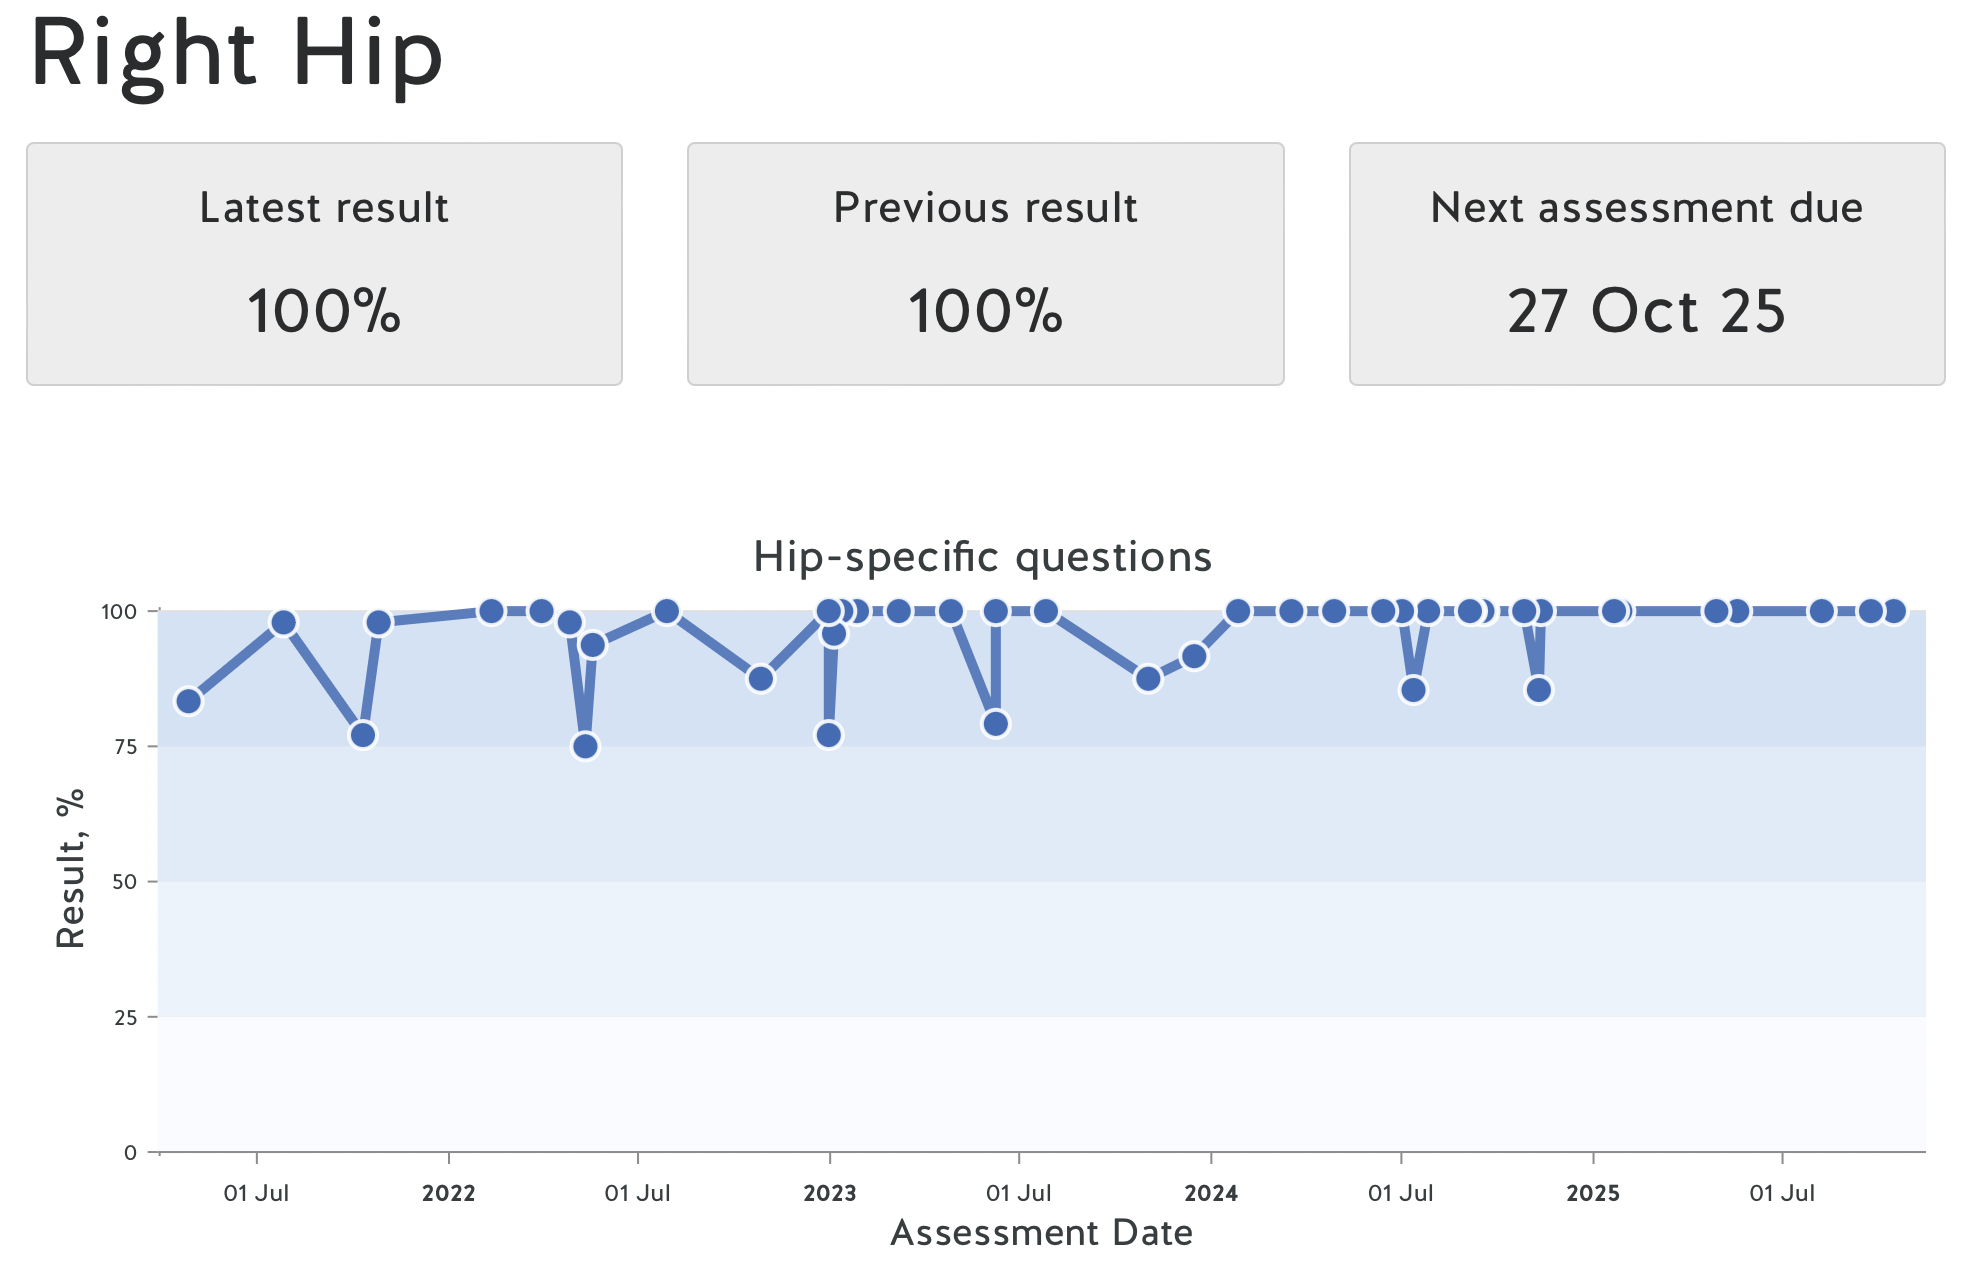
Task: Click the dip data point in late 2024
Action: [1539, 690]
